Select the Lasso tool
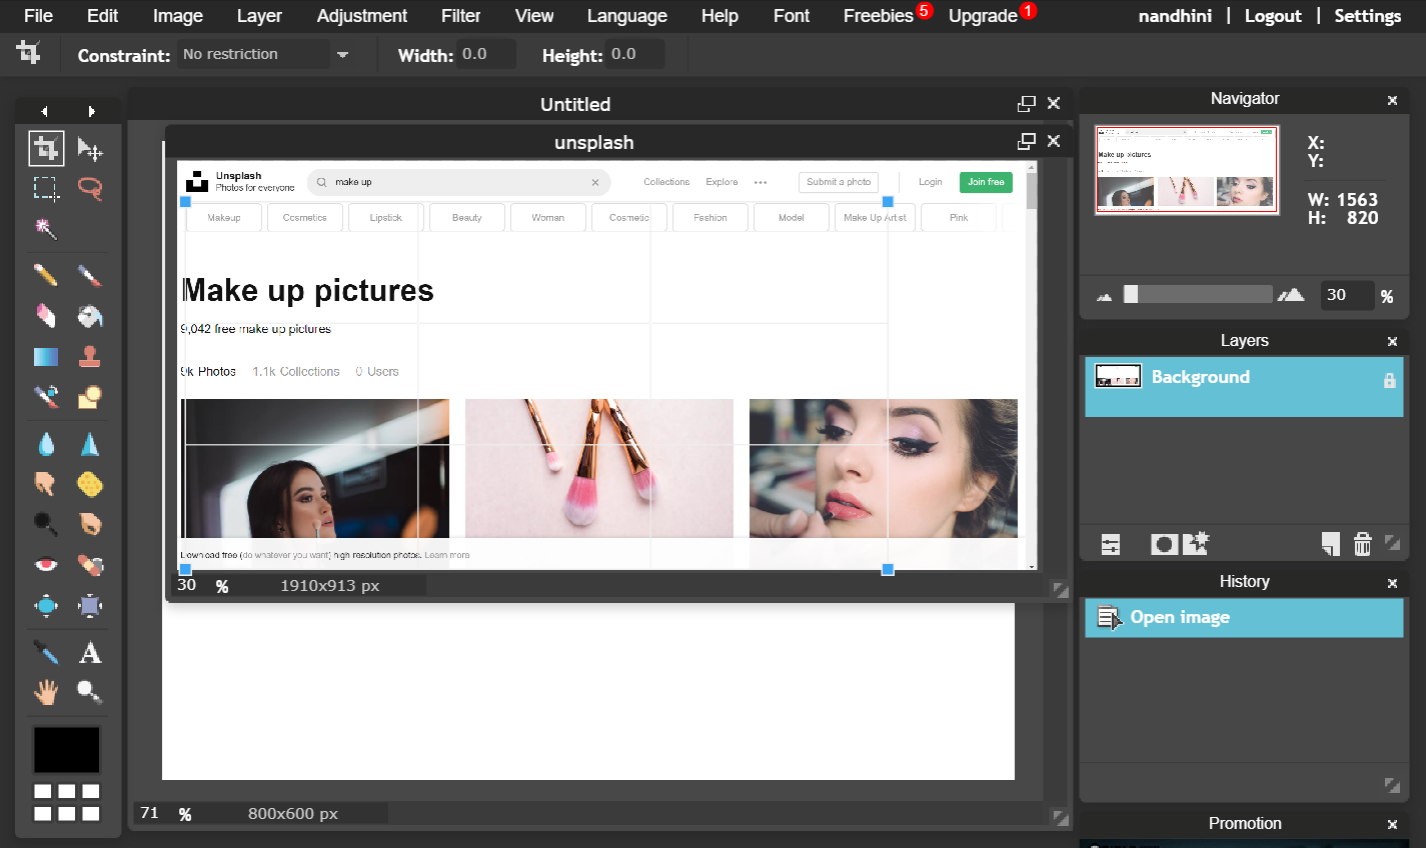Screen dimensions: 1426x848 click(x=90, y=188)
